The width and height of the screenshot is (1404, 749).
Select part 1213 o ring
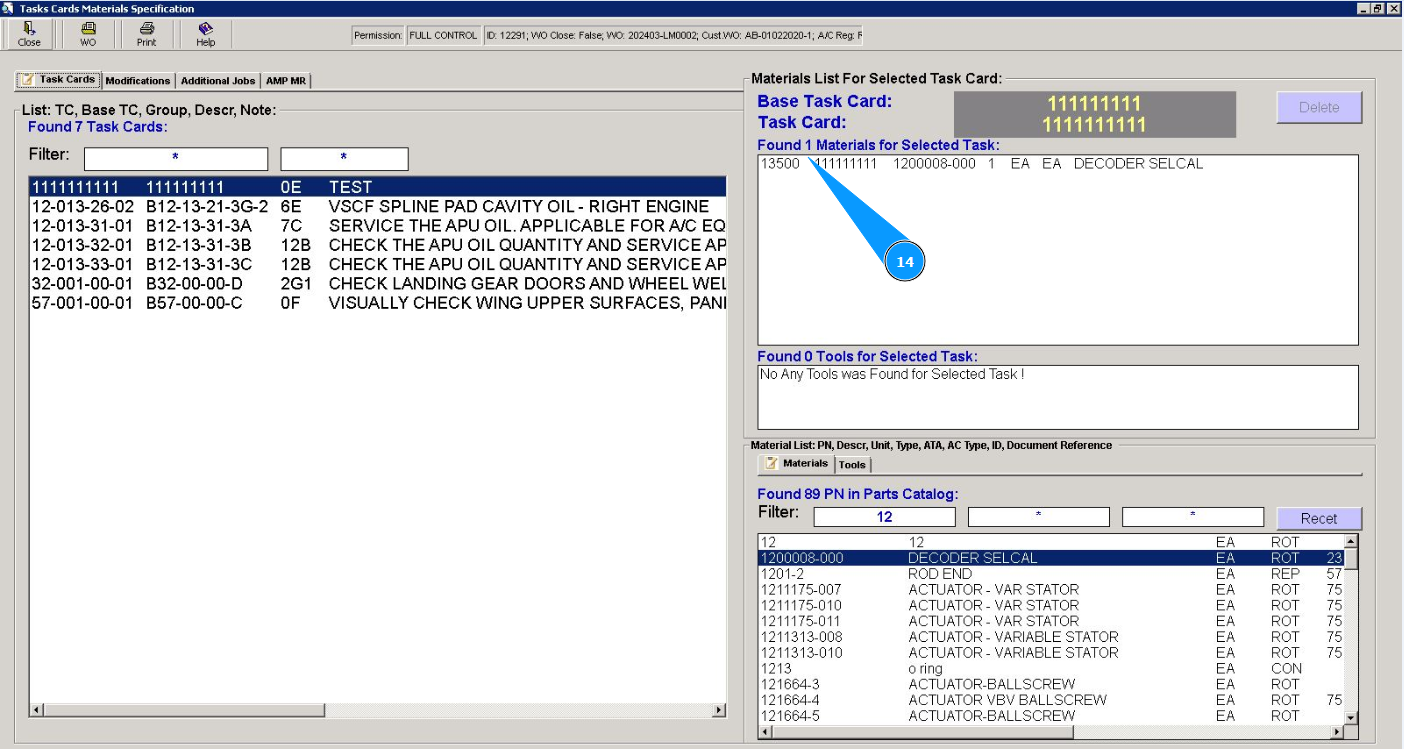pyautogui.click(x=1051, y=668)
